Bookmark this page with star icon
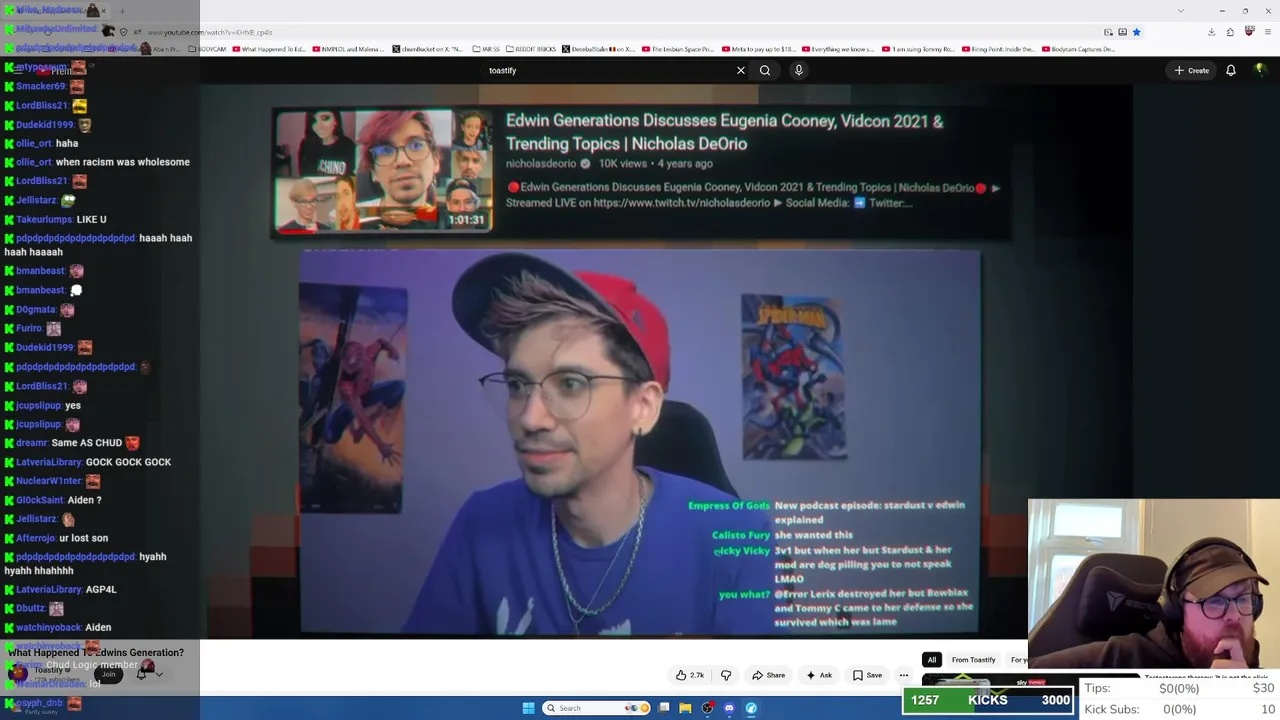1280x720 pixels. [1136, 32]
